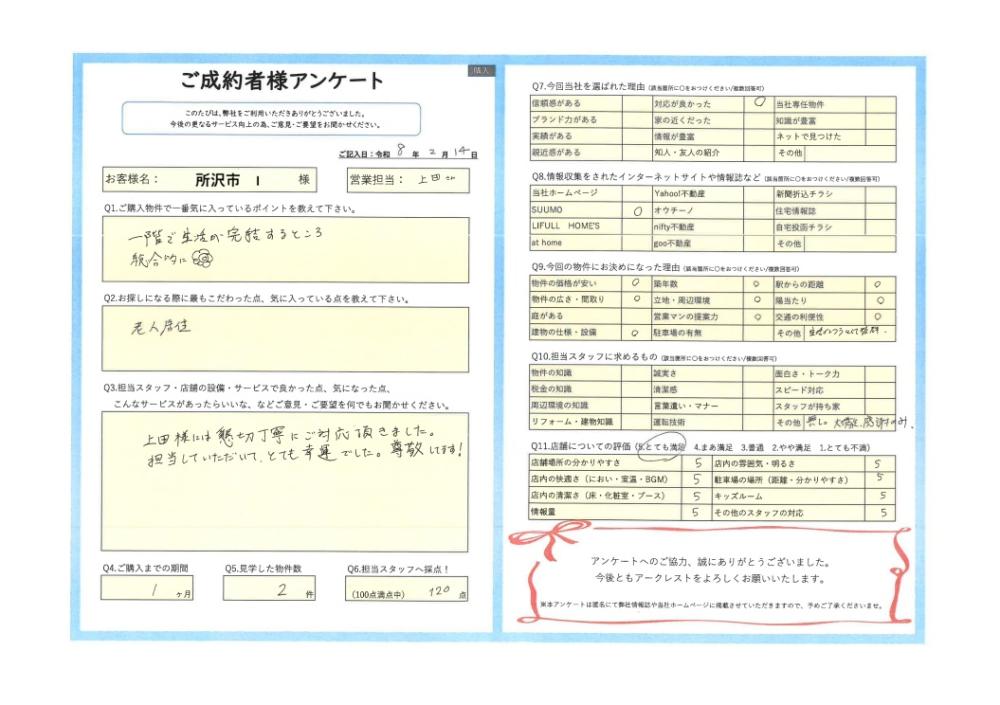Mark the checkbox for 駅からの距離
The image size is (1000, 705).
pos(878,284)
